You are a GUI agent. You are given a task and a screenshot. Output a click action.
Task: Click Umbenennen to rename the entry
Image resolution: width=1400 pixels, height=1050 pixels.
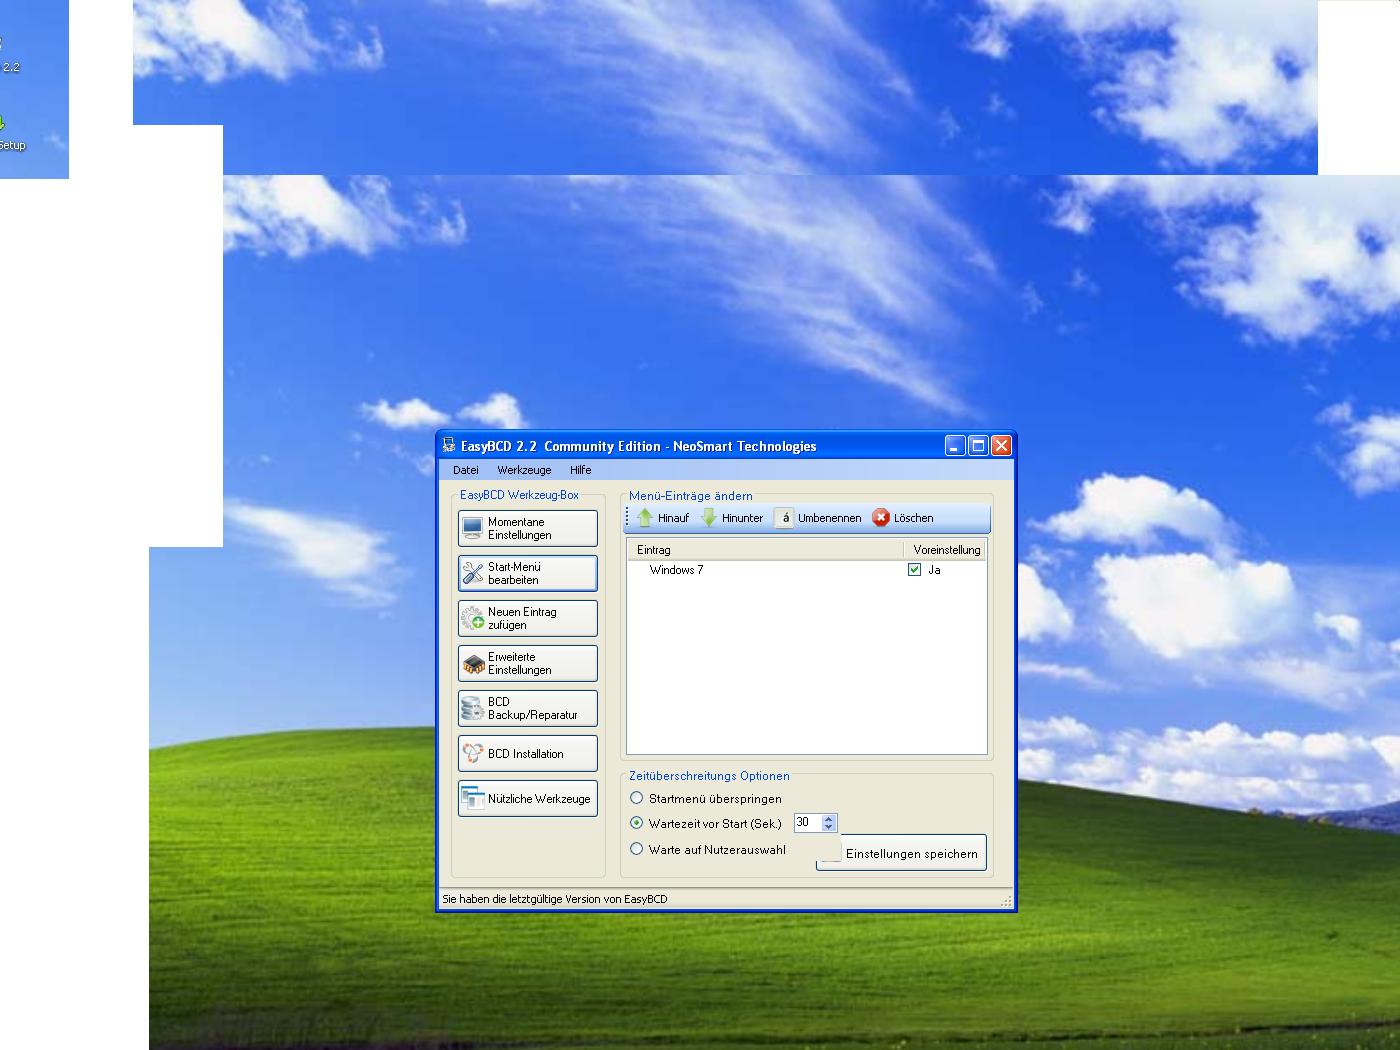point(818,518)
